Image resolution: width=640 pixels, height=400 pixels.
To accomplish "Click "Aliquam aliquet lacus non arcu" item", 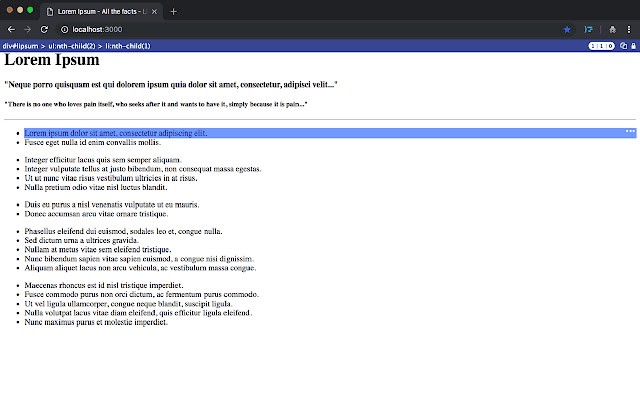I will point(140,268).
